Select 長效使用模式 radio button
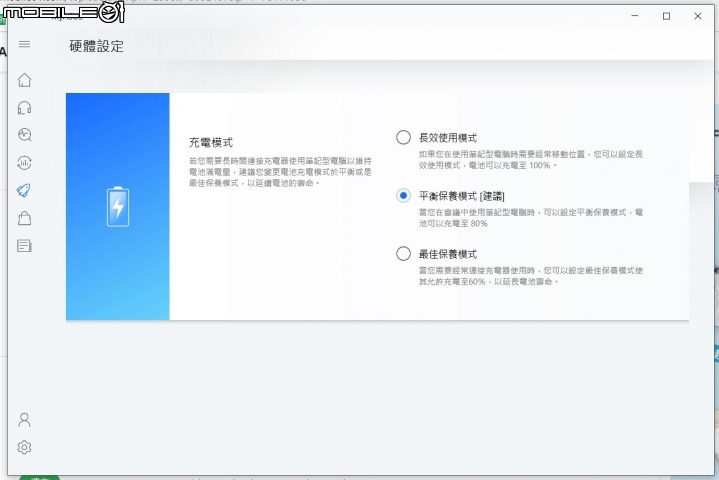This screenshot has width=719, height=480. coord(403,138)
